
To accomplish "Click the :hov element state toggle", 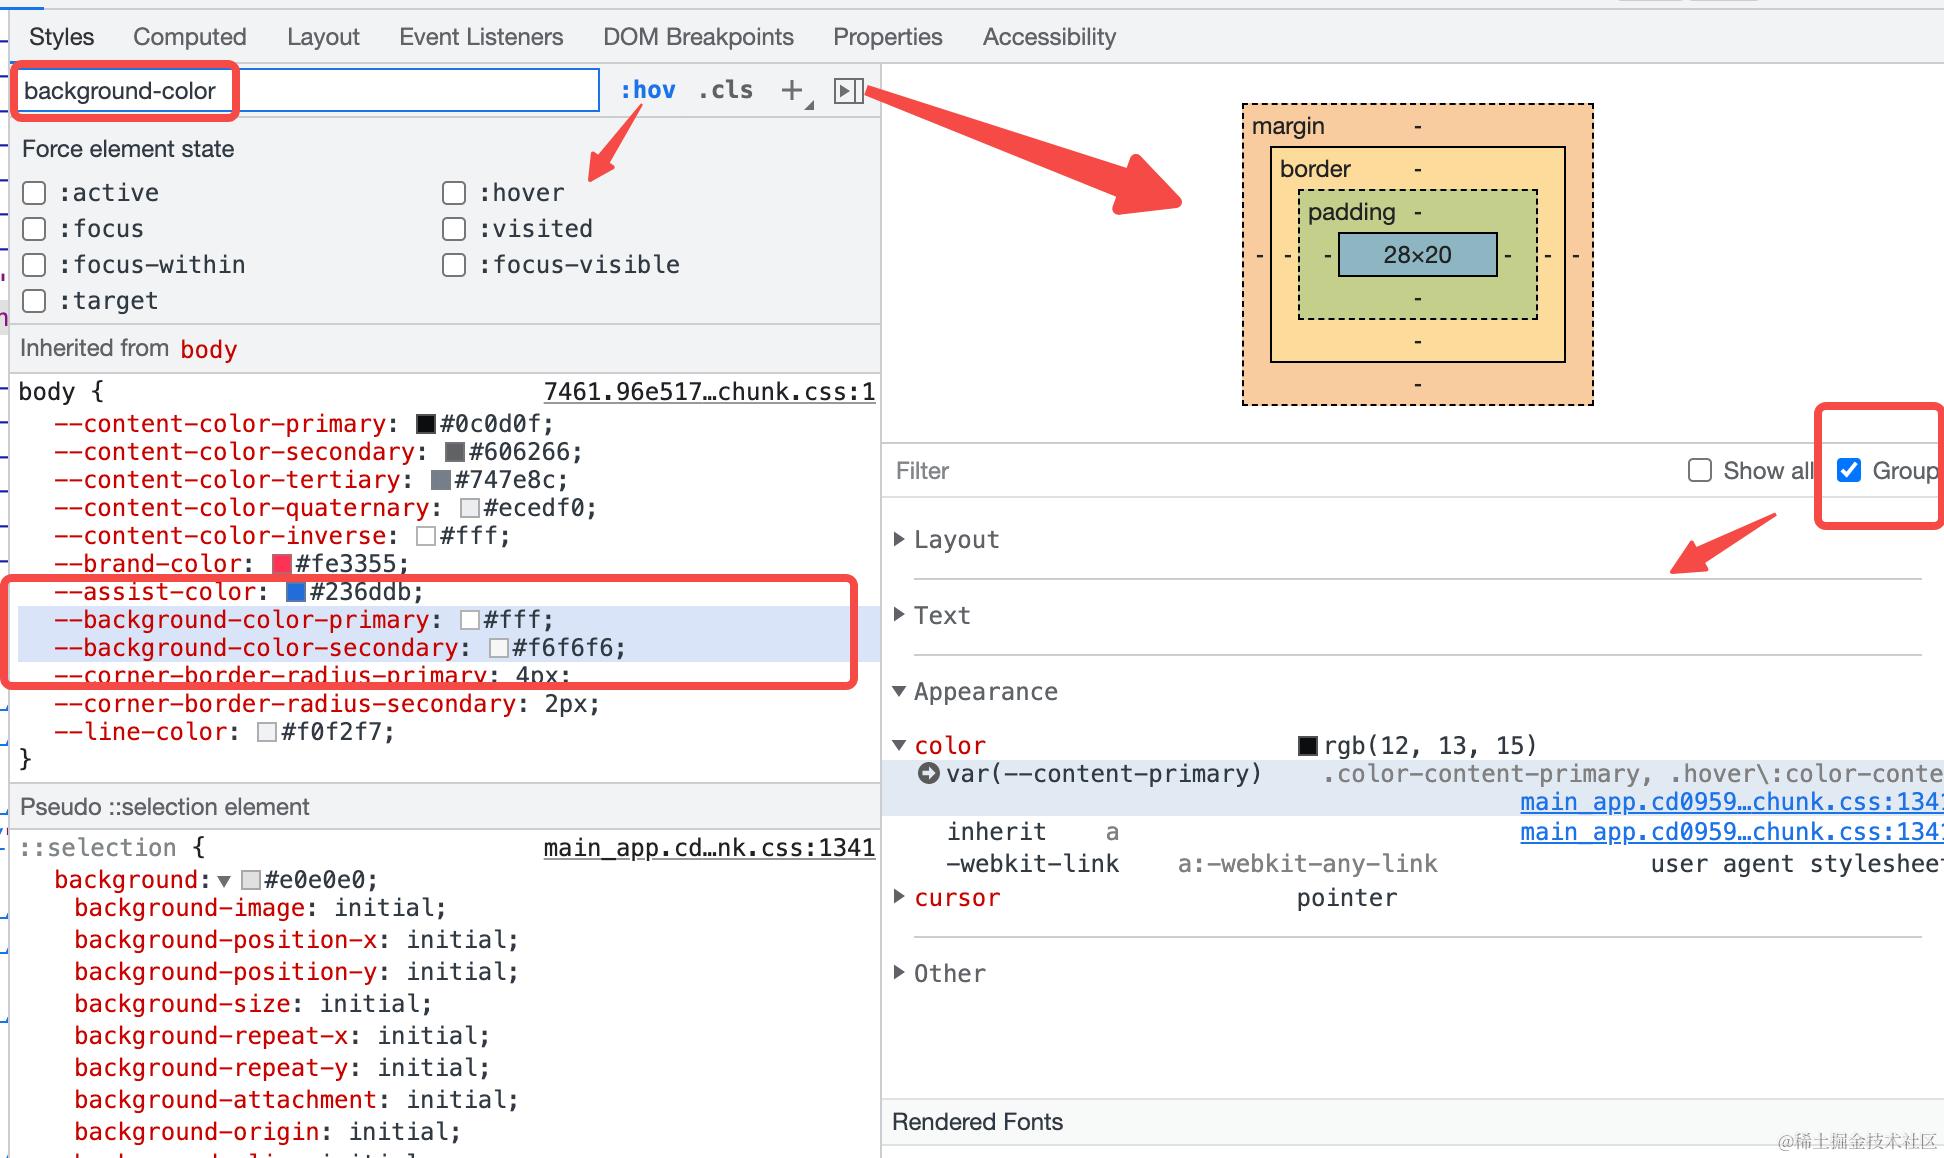I will [647, 90].
